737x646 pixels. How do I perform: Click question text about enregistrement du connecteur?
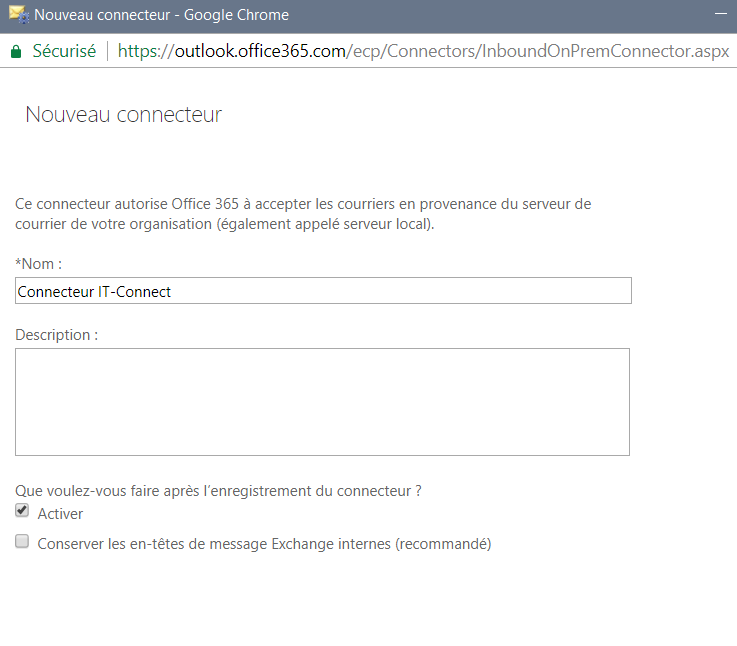point(218,490)
